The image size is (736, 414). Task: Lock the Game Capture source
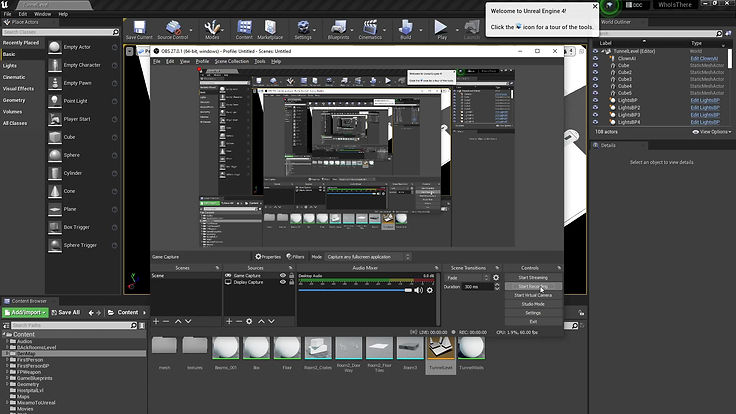click(291, 276)
